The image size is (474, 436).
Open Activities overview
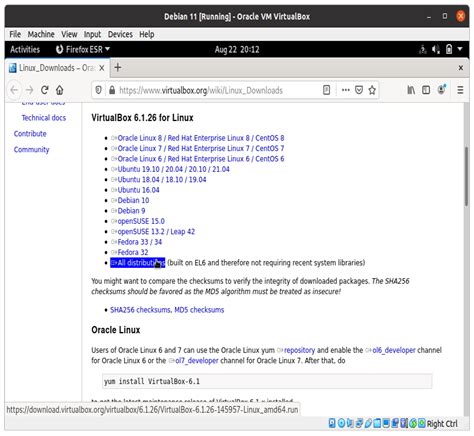tap(25, 50)
